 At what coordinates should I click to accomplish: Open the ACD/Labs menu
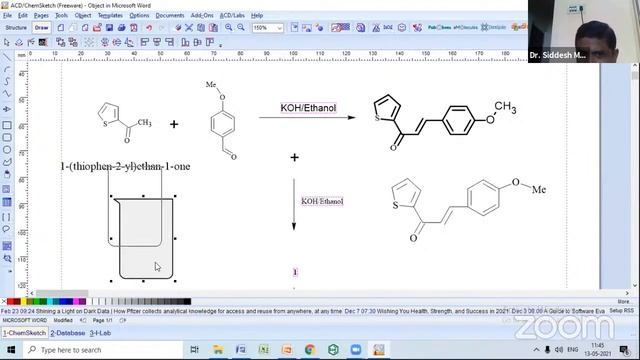click(x=232, y=16)
